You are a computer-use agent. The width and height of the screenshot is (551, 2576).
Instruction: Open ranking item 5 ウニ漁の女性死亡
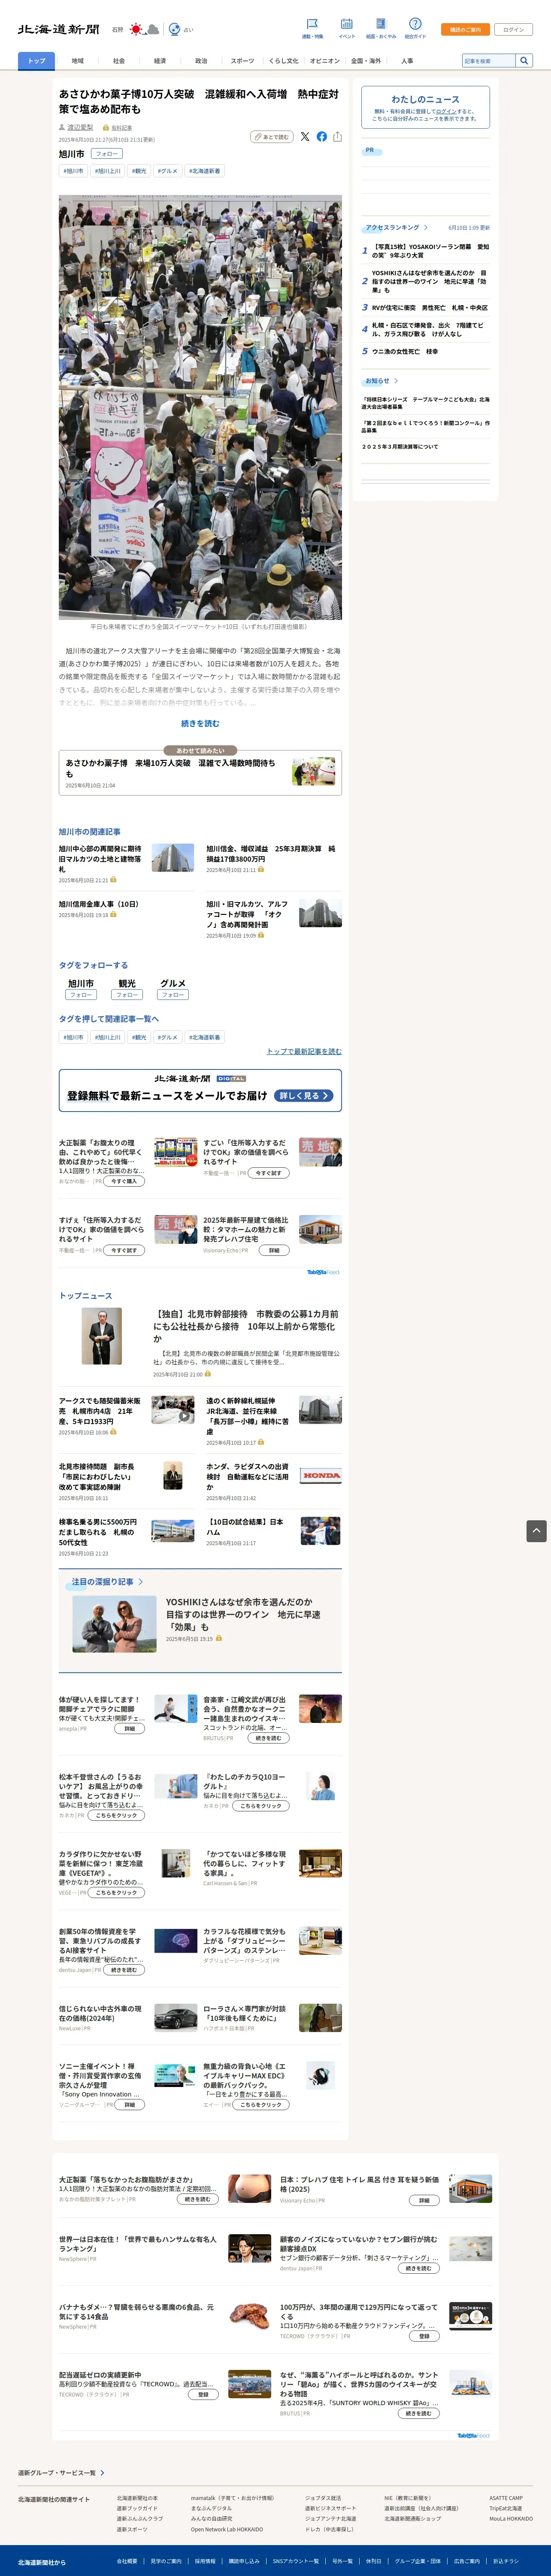coord(405,352)
